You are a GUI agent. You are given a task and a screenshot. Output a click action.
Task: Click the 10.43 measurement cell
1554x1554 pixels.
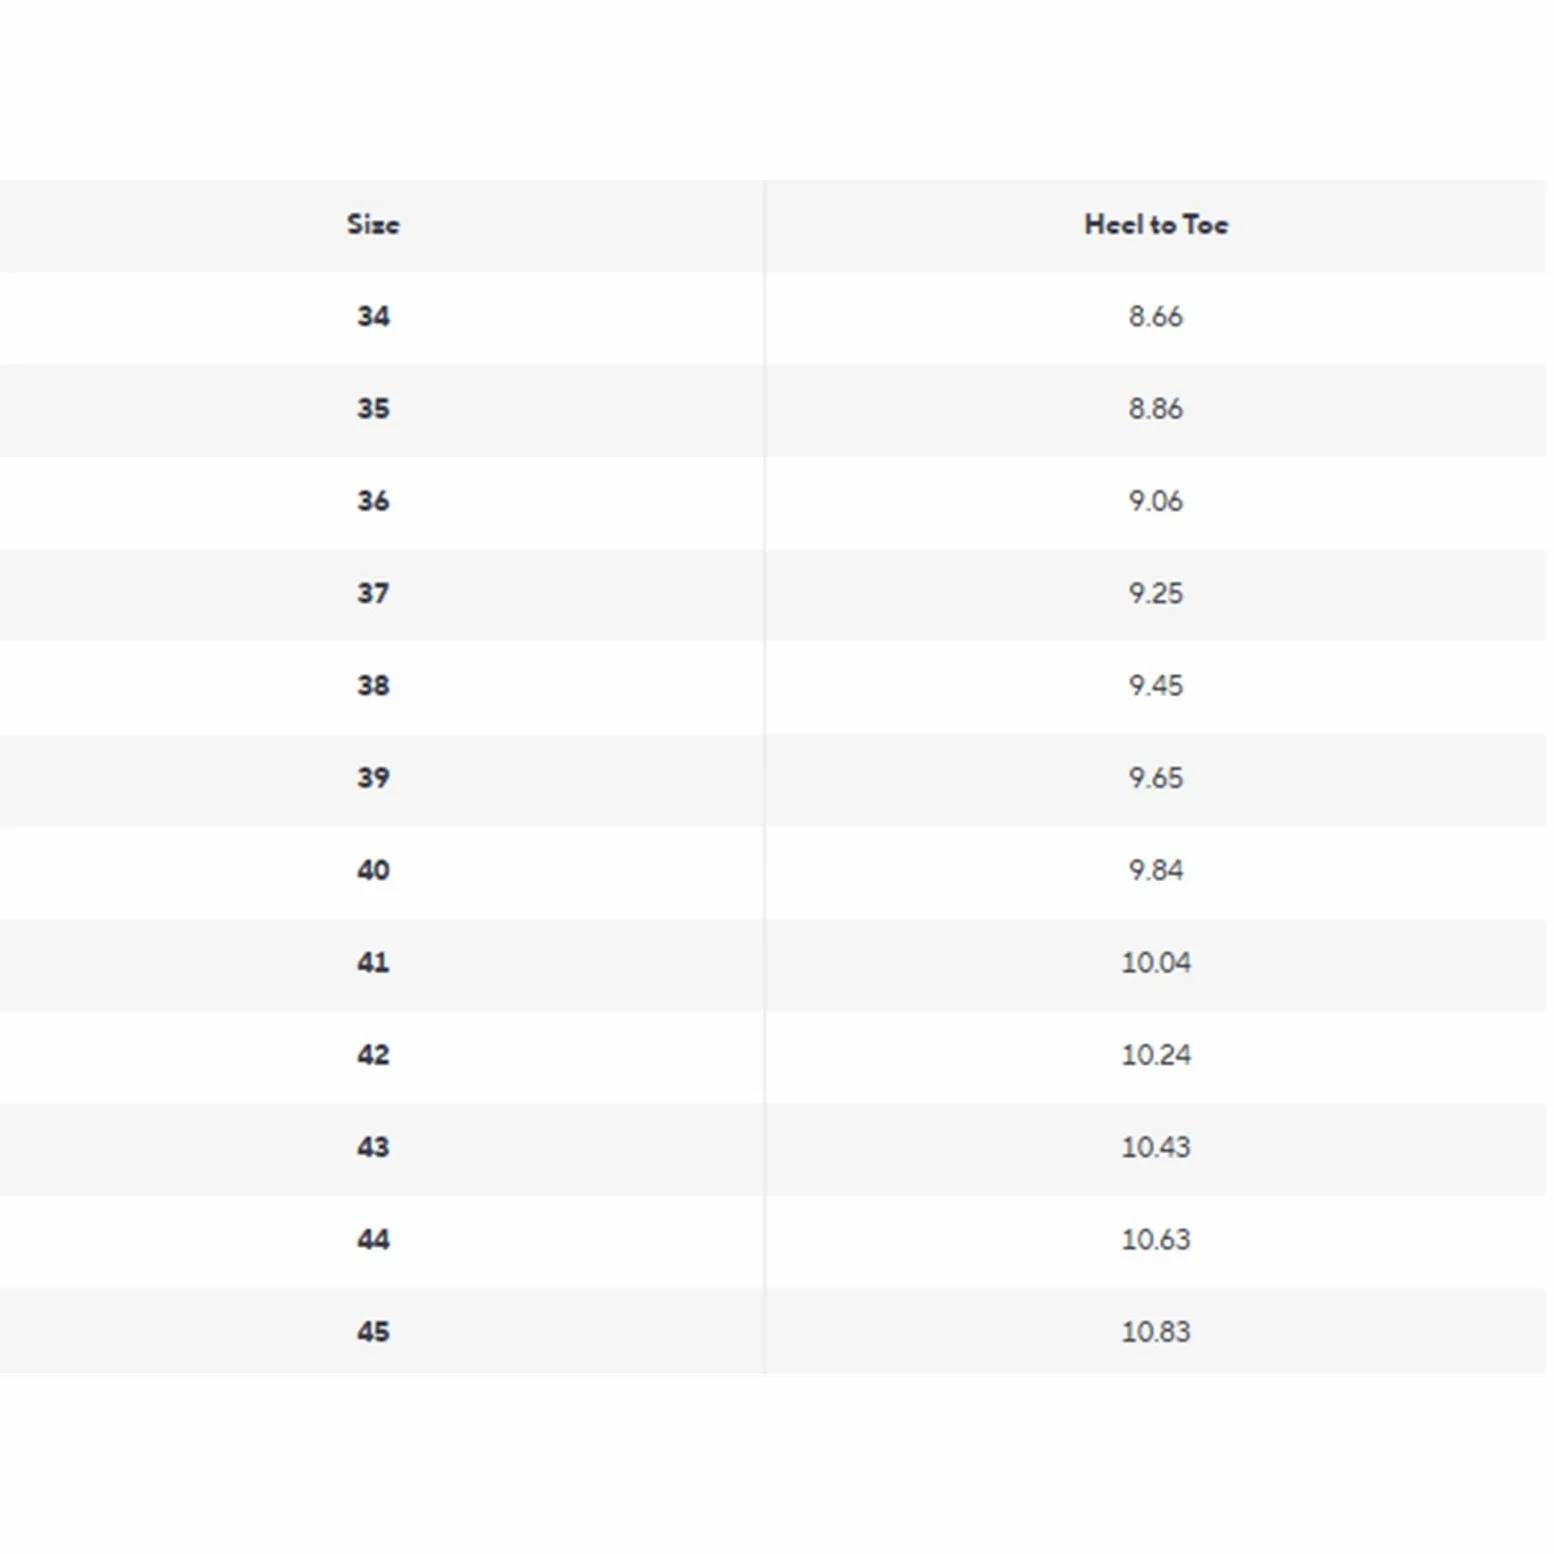(x=1156, y=1147)
